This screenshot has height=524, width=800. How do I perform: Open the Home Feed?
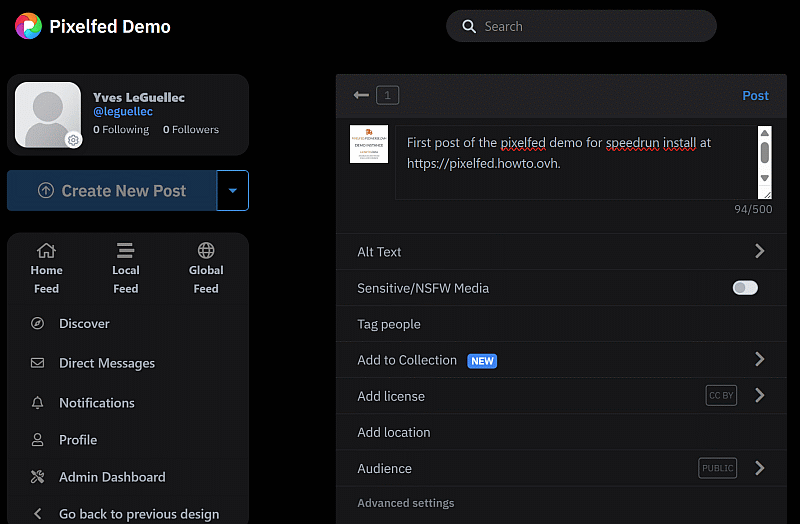[46, 268]
